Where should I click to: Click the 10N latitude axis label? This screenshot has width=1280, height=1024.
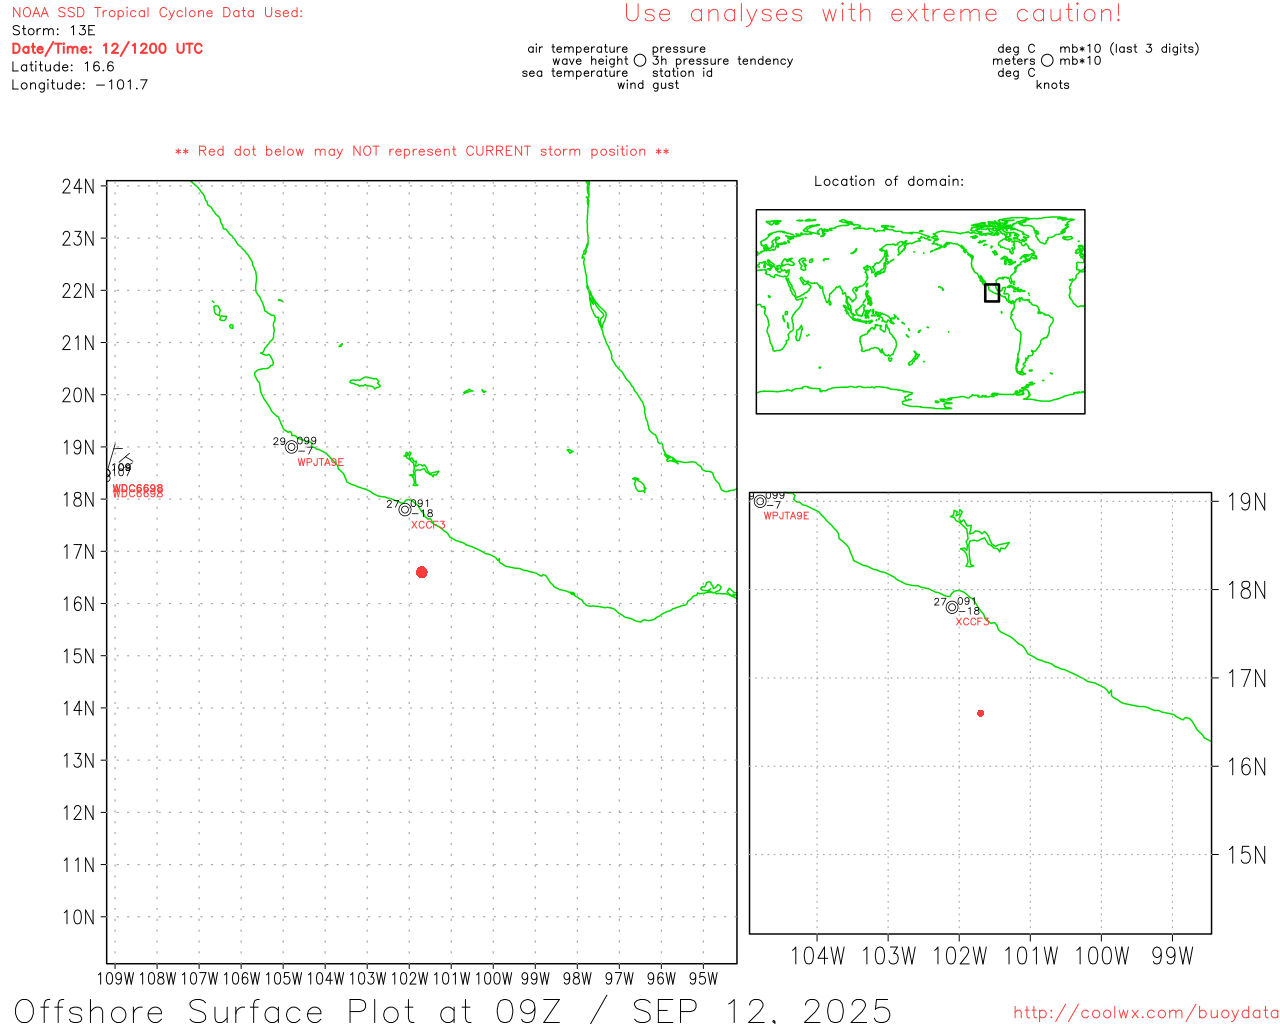(x=79, y=917)
